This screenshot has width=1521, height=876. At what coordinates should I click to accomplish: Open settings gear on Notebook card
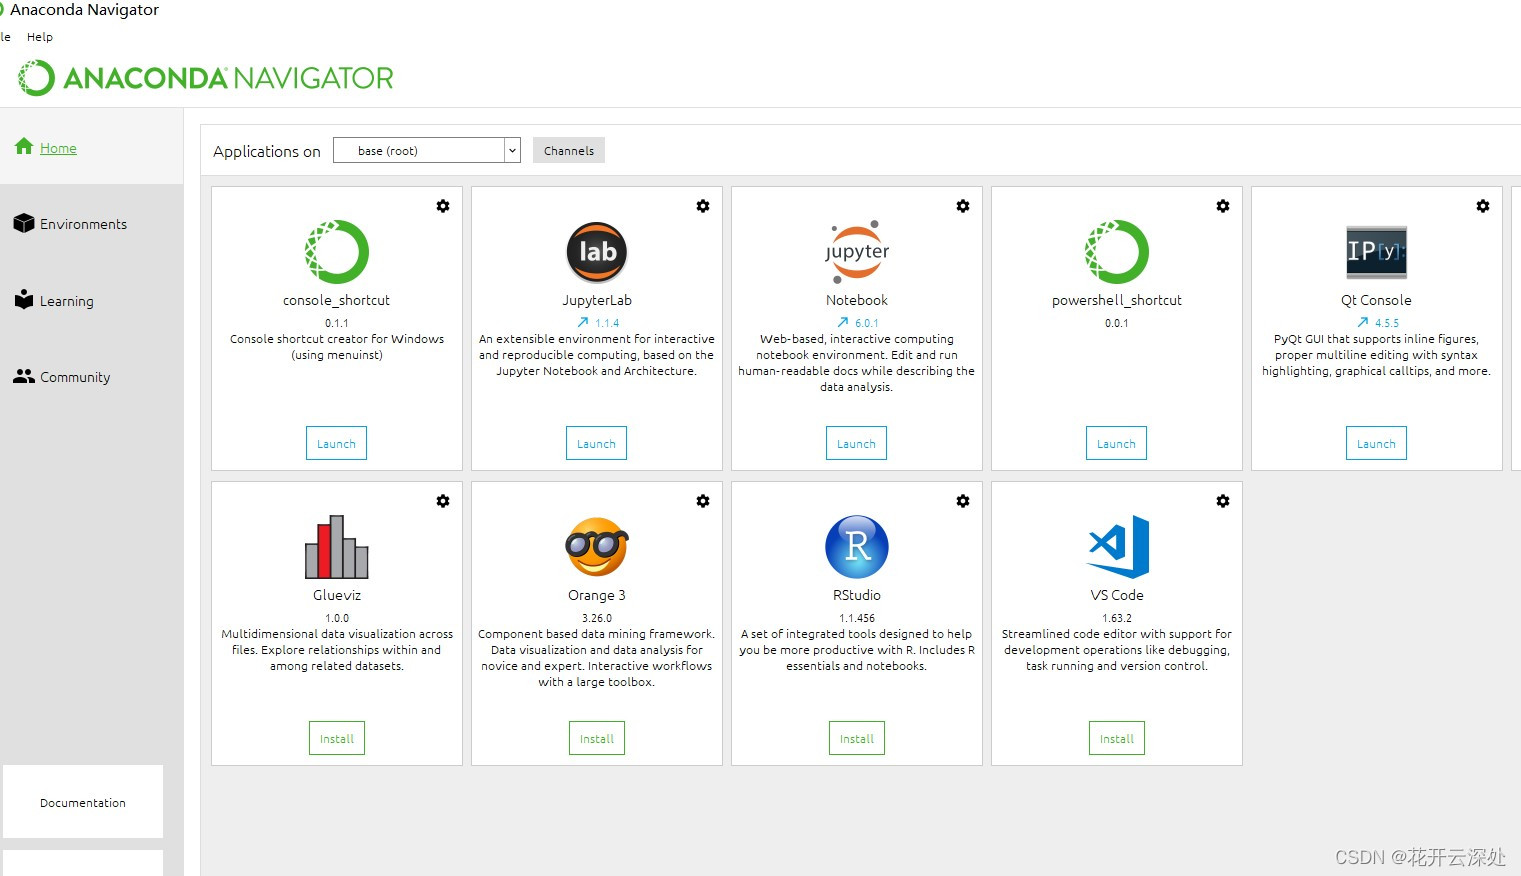(963, 206)
